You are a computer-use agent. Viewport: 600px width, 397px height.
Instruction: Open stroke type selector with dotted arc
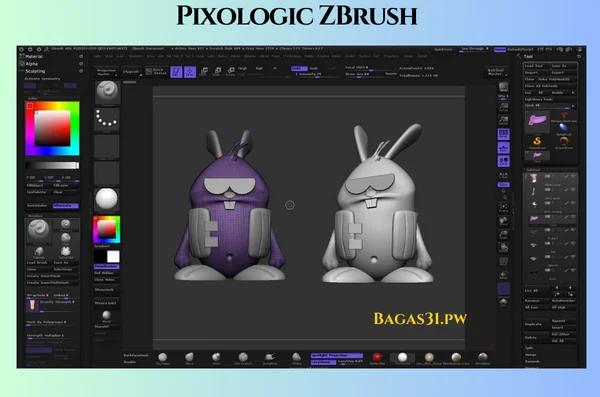107,120
